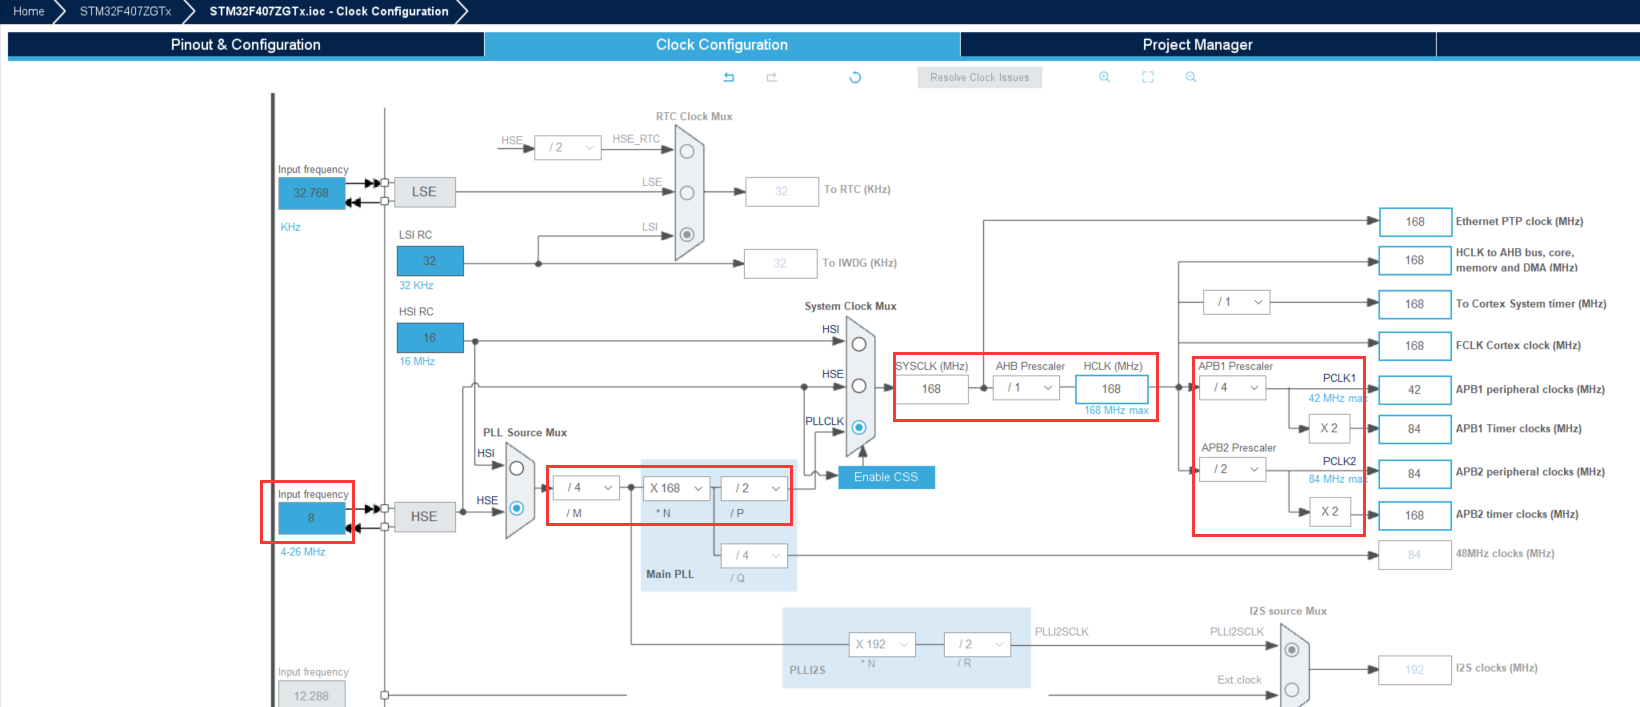
Task: Go to Home breadcrumb
Action: (29, 11)
